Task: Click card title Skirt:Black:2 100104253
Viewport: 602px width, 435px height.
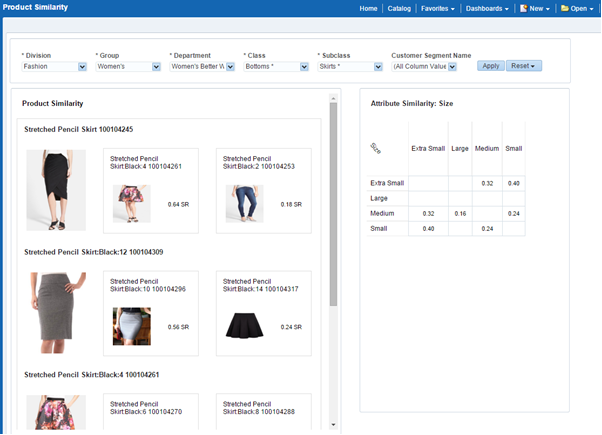Action: 259,162
